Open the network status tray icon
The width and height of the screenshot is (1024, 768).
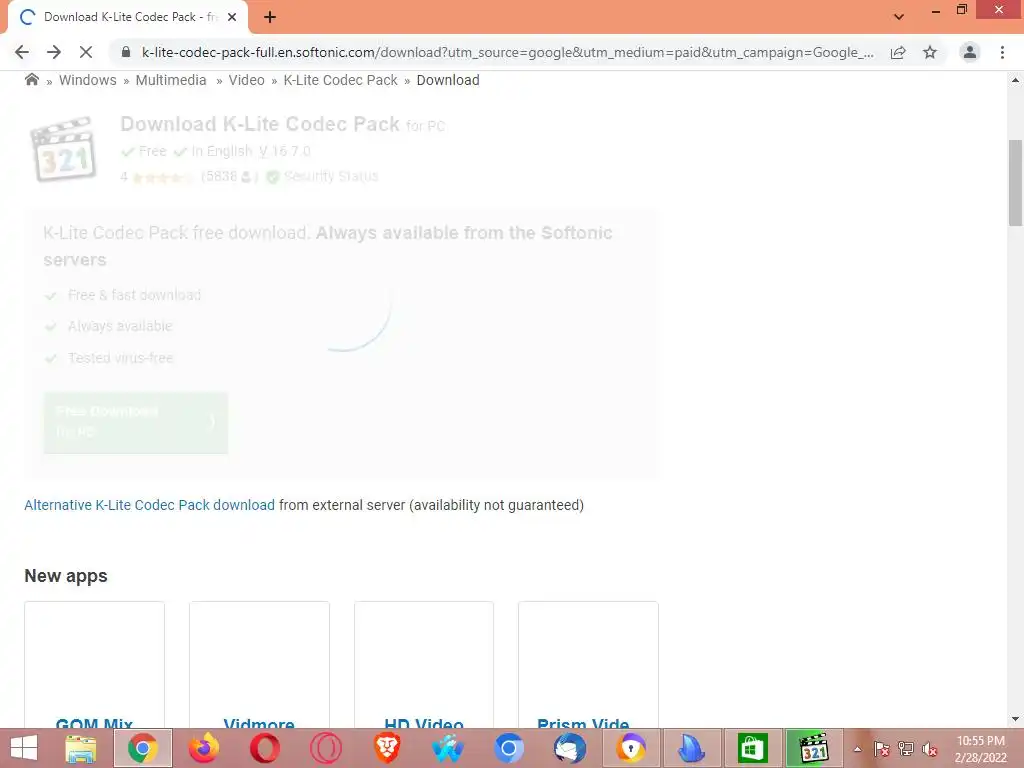pyautogui.click(x=906, y=749)
